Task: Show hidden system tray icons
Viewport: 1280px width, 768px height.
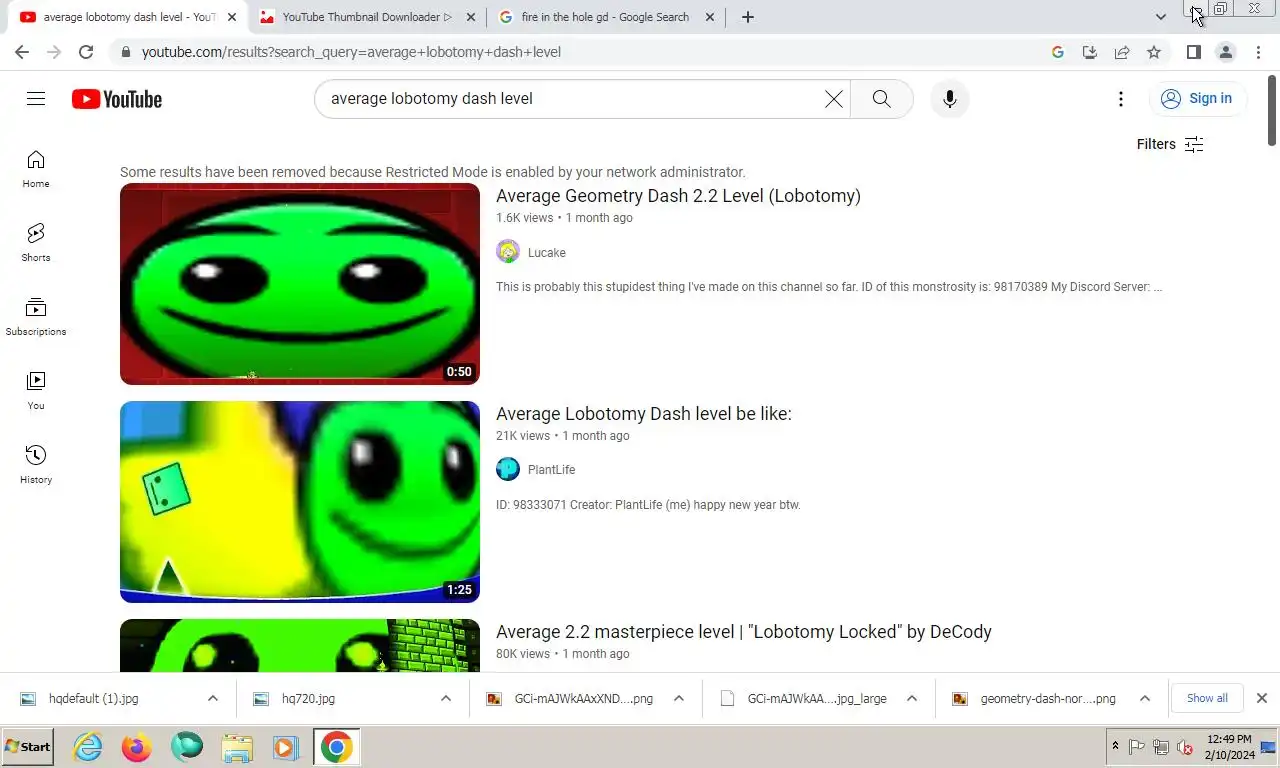Action: pyautogui.click(x=1115, y=747)
